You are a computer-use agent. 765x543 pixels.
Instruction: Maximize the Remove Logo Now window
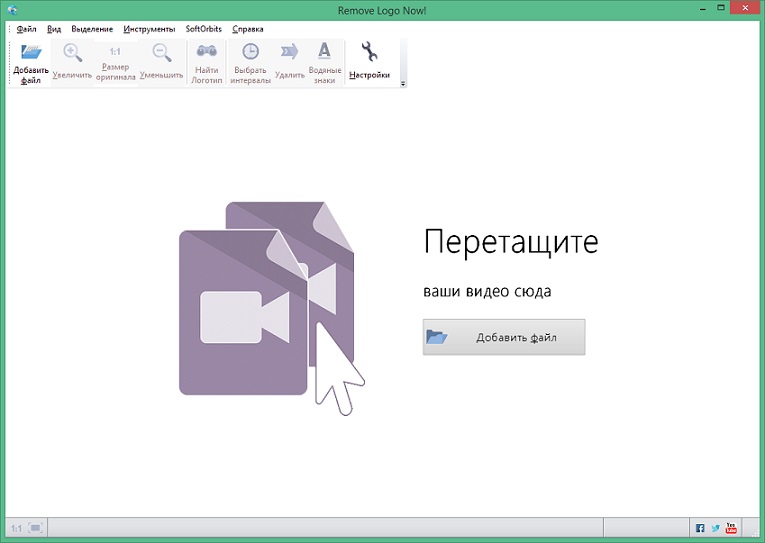click(x=721, y=8)
